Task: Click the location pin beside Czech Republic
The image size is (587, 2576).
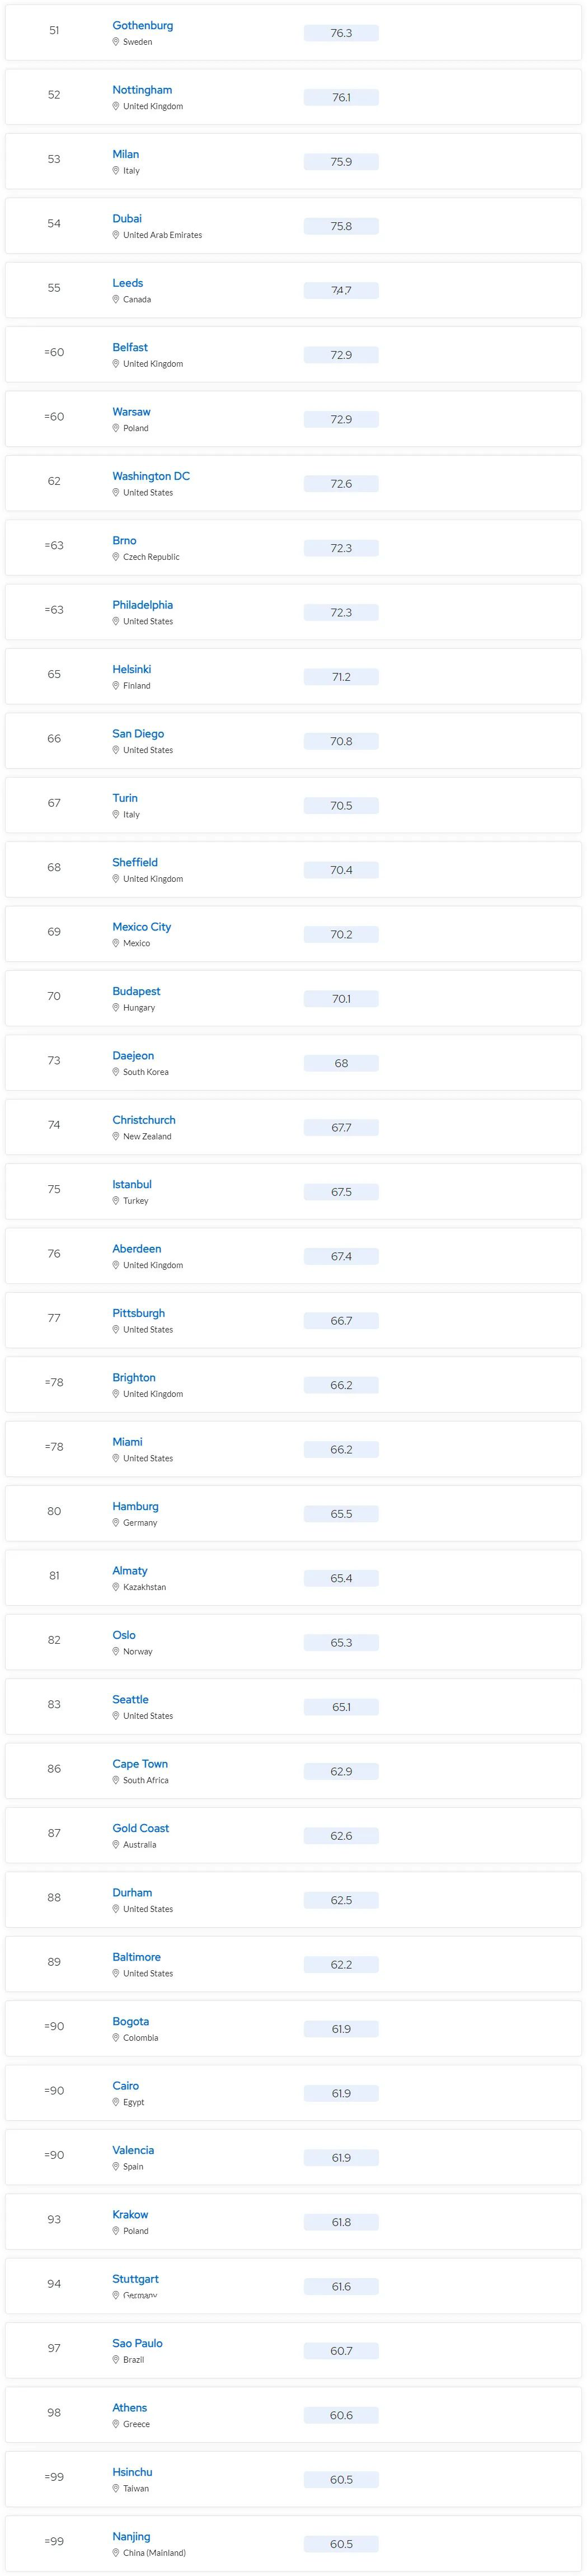Action: tap(116, 557)
